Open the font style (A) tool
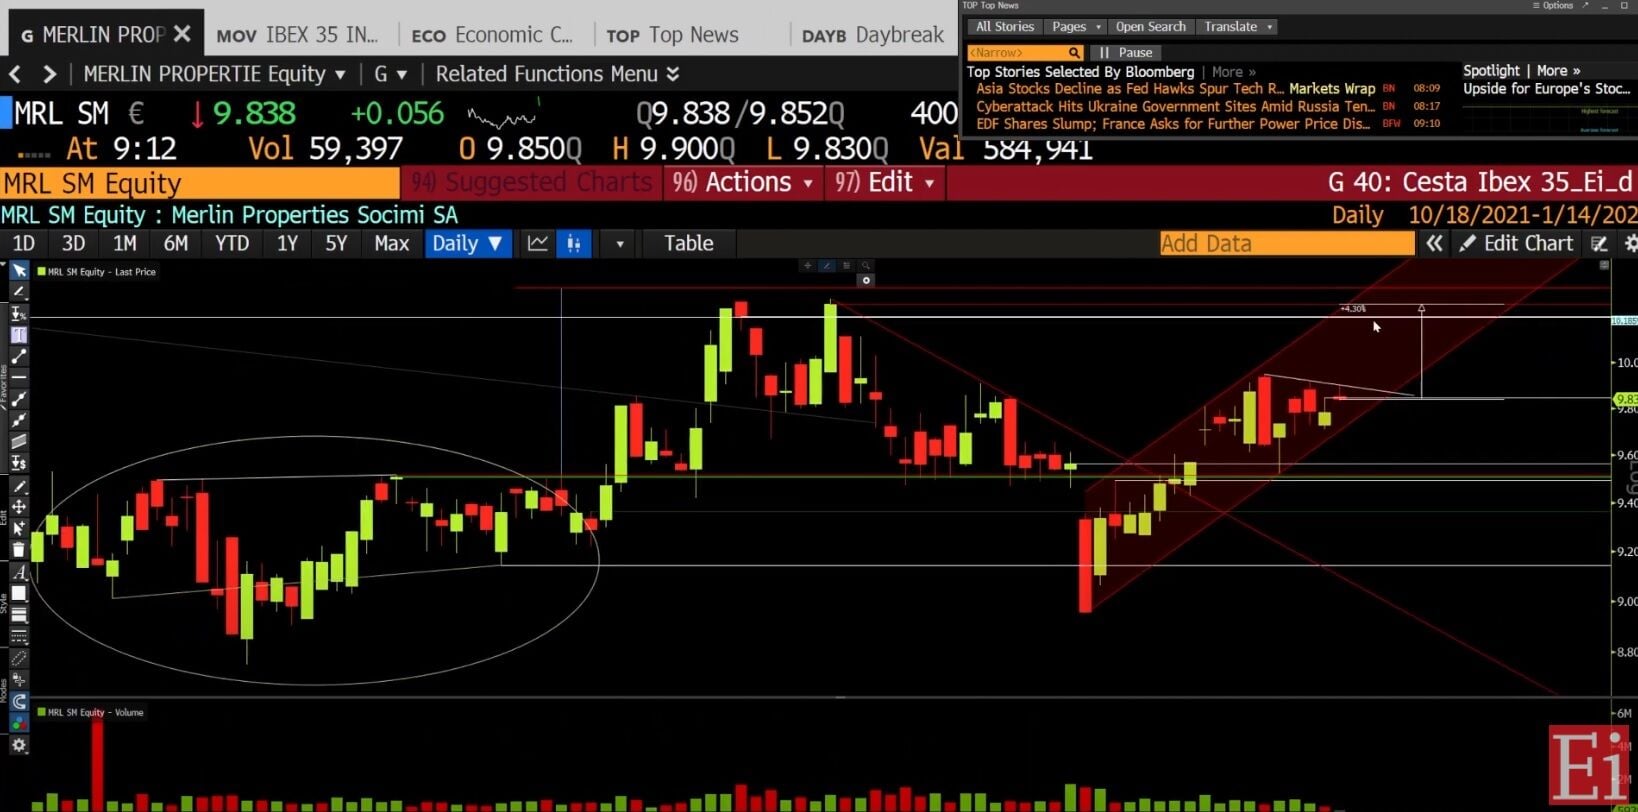Viewport: 1638px width, 812px height. pyautogui.click(x=19, y=573)
